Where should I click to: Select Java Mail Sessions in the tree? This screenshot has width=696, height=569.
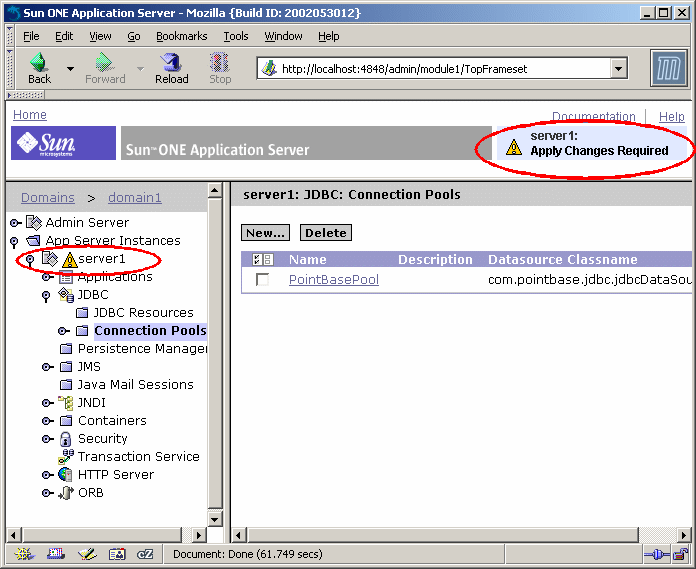point(135,384)
